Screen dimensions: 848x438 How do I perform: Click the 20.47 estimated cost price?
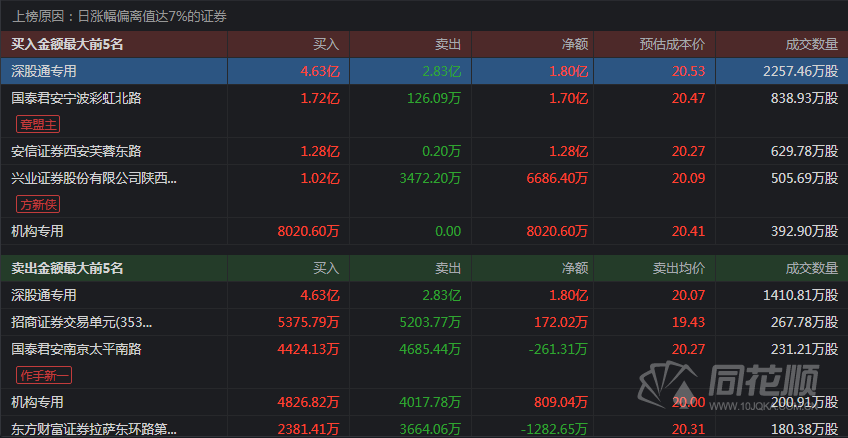coord(688,98)
